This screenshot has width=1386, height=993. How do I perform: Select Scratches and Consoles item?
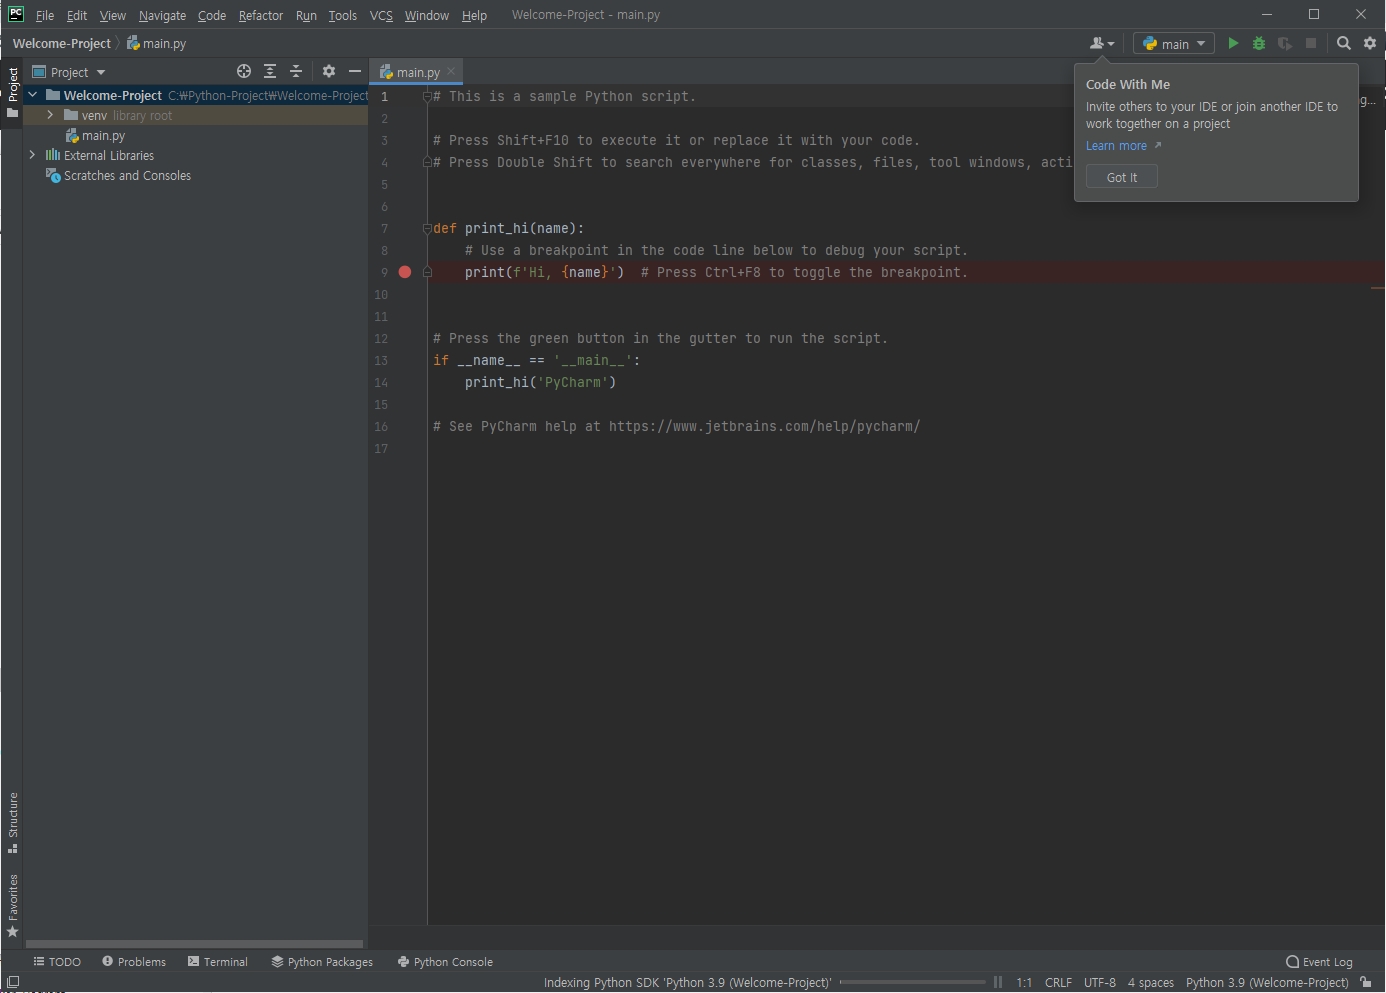tap(118, 175)
